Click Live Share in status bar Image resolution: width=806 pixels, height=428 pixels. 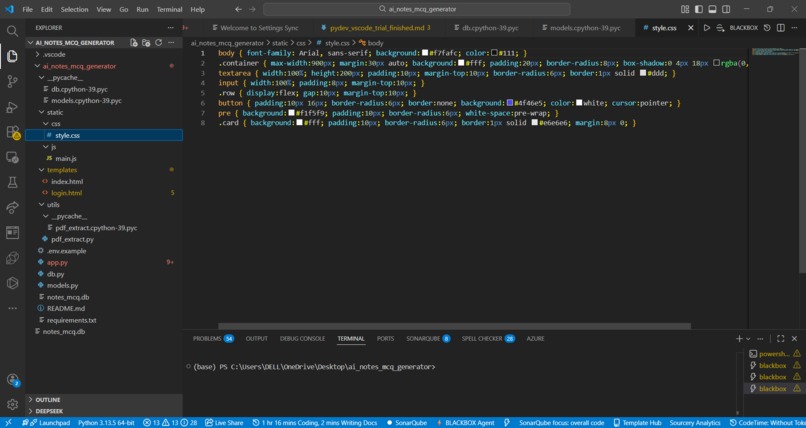(x=224, y=423)
